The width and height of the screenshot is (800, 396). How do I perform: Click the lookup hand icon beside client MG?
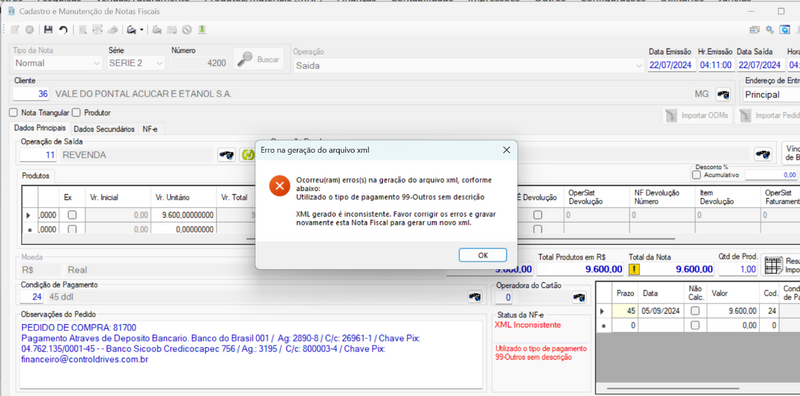(x=723, y=94)
